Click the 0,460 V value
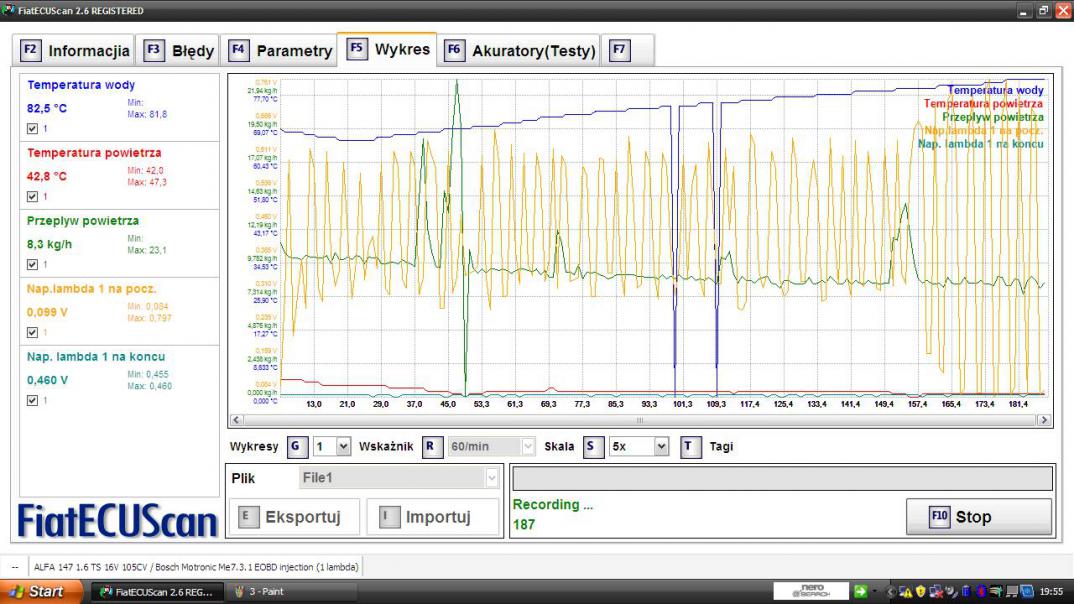Image resolution: width=1074 pixels, height=604 pixels. [x=47, y=380]
